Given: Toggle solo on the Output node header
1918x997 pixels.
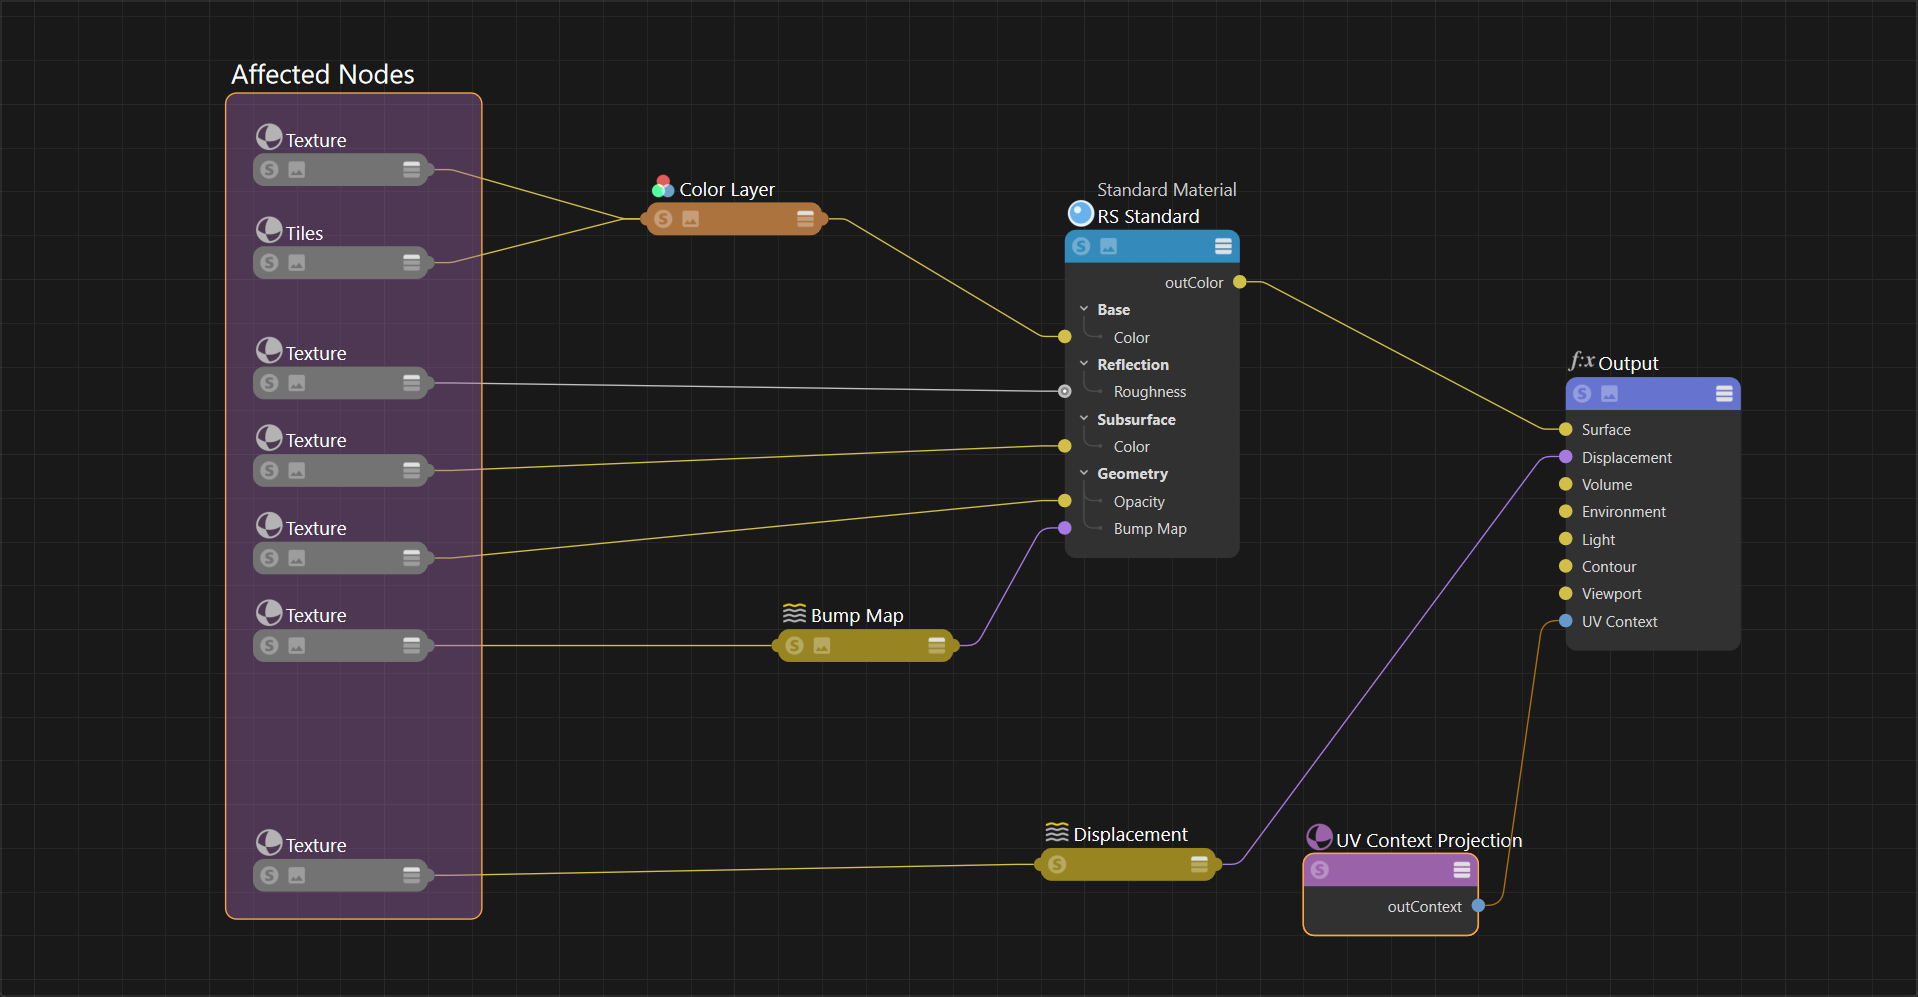Looking at the screenshot, I should (x=1582, y=394).
